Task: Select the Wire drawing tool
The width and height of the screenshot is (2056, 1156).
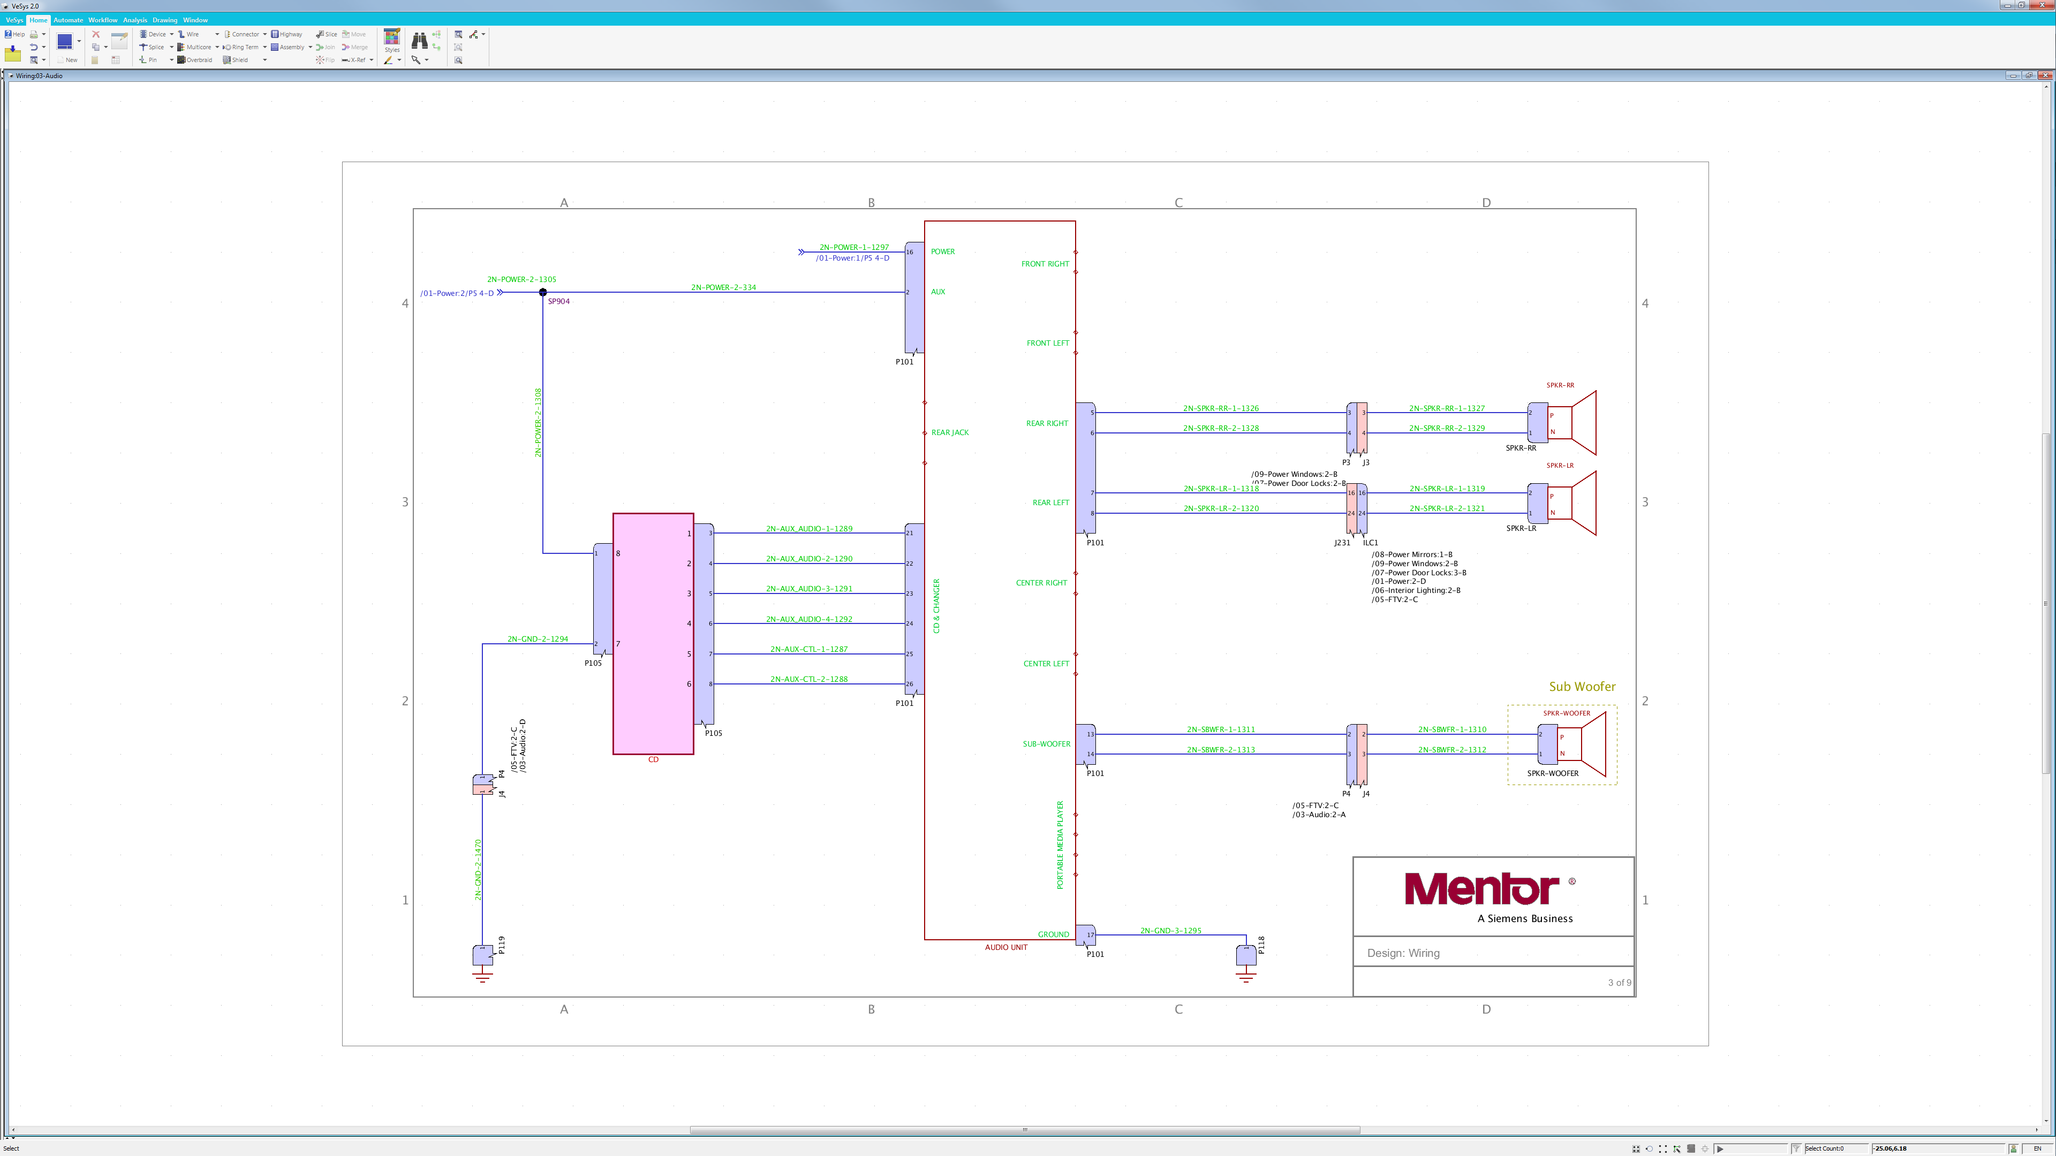Action: click(188, 35)
